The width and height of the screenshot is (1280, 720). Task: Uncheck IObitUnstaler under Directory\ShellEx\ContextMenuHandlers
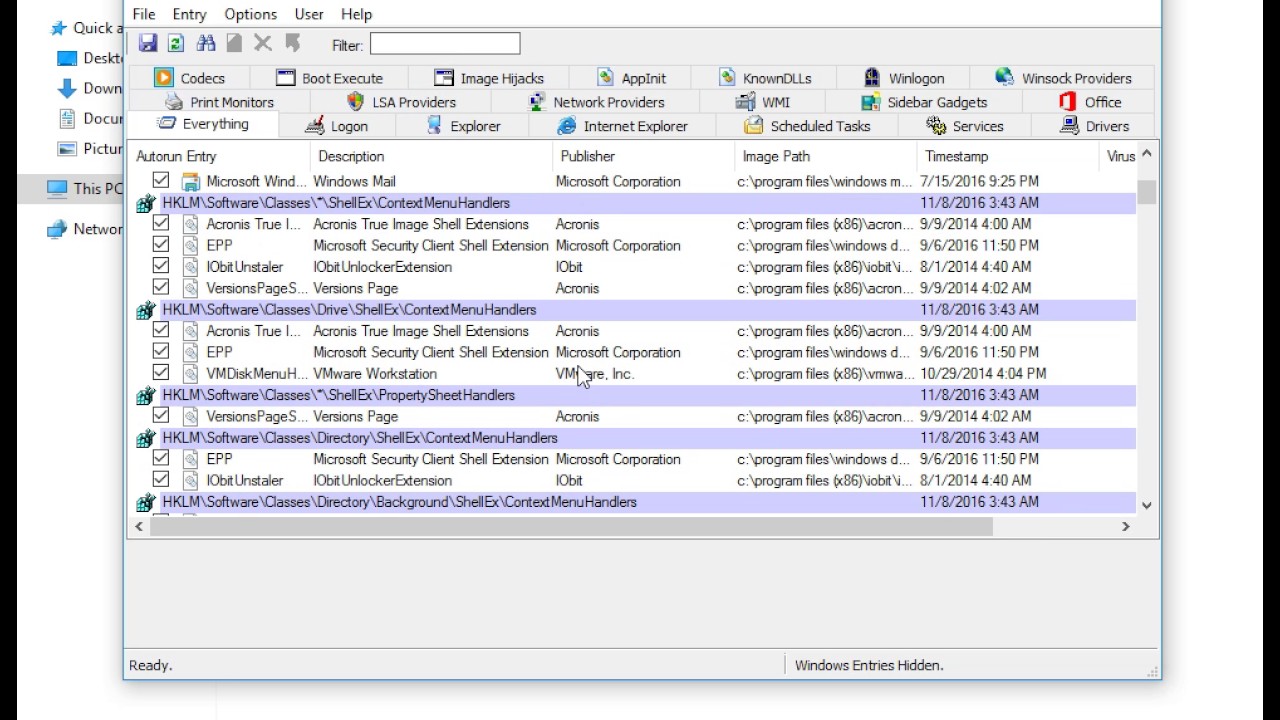[161, 480]
